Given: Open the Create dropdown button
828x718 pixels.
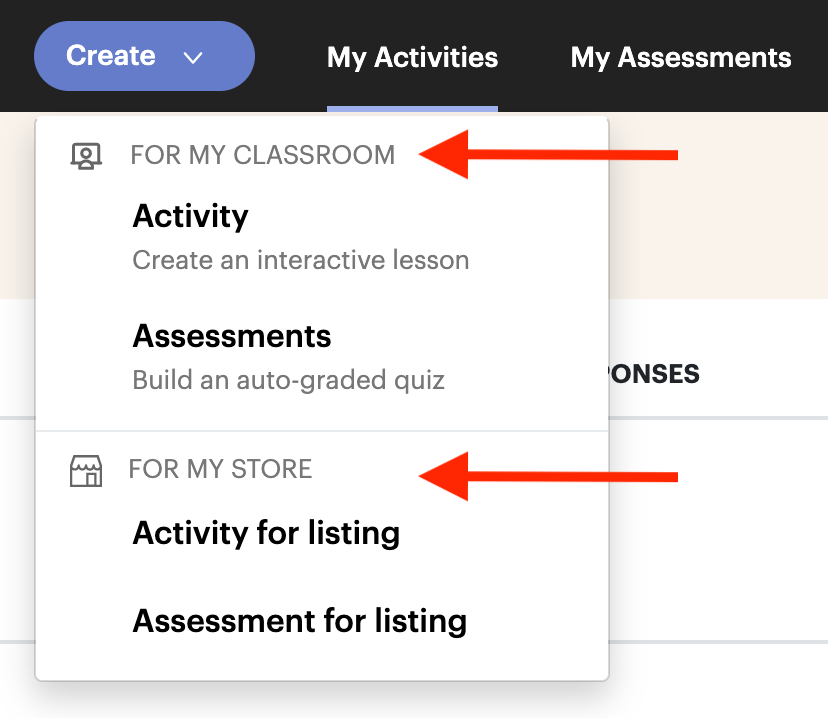Looking at the screenshot, I should tap(144, 56).
